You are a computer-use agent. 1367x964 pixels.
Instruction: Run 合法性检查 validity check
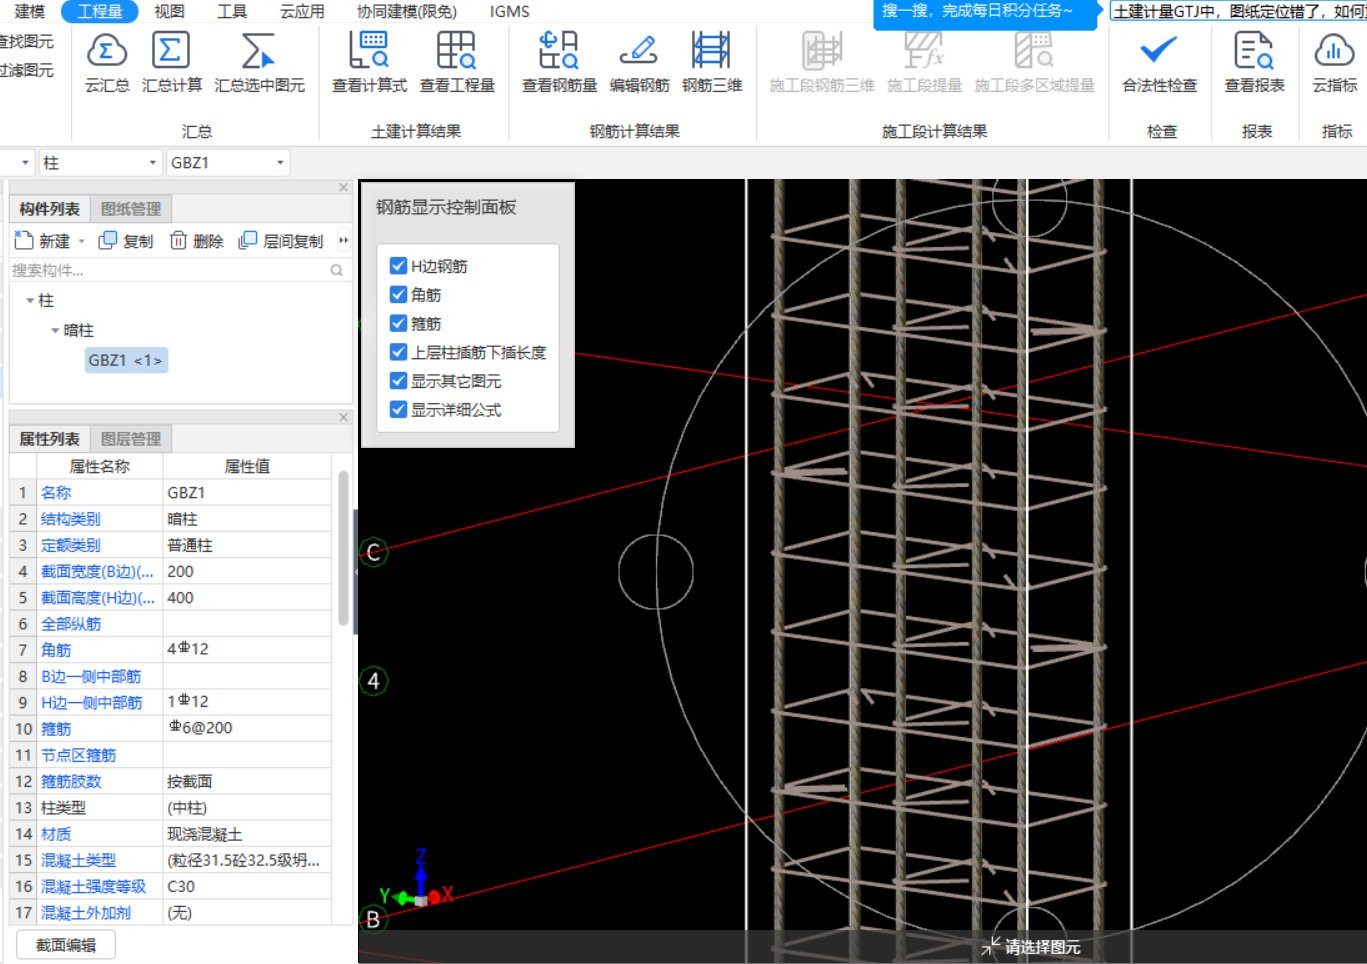click(x=1159, y=62)
